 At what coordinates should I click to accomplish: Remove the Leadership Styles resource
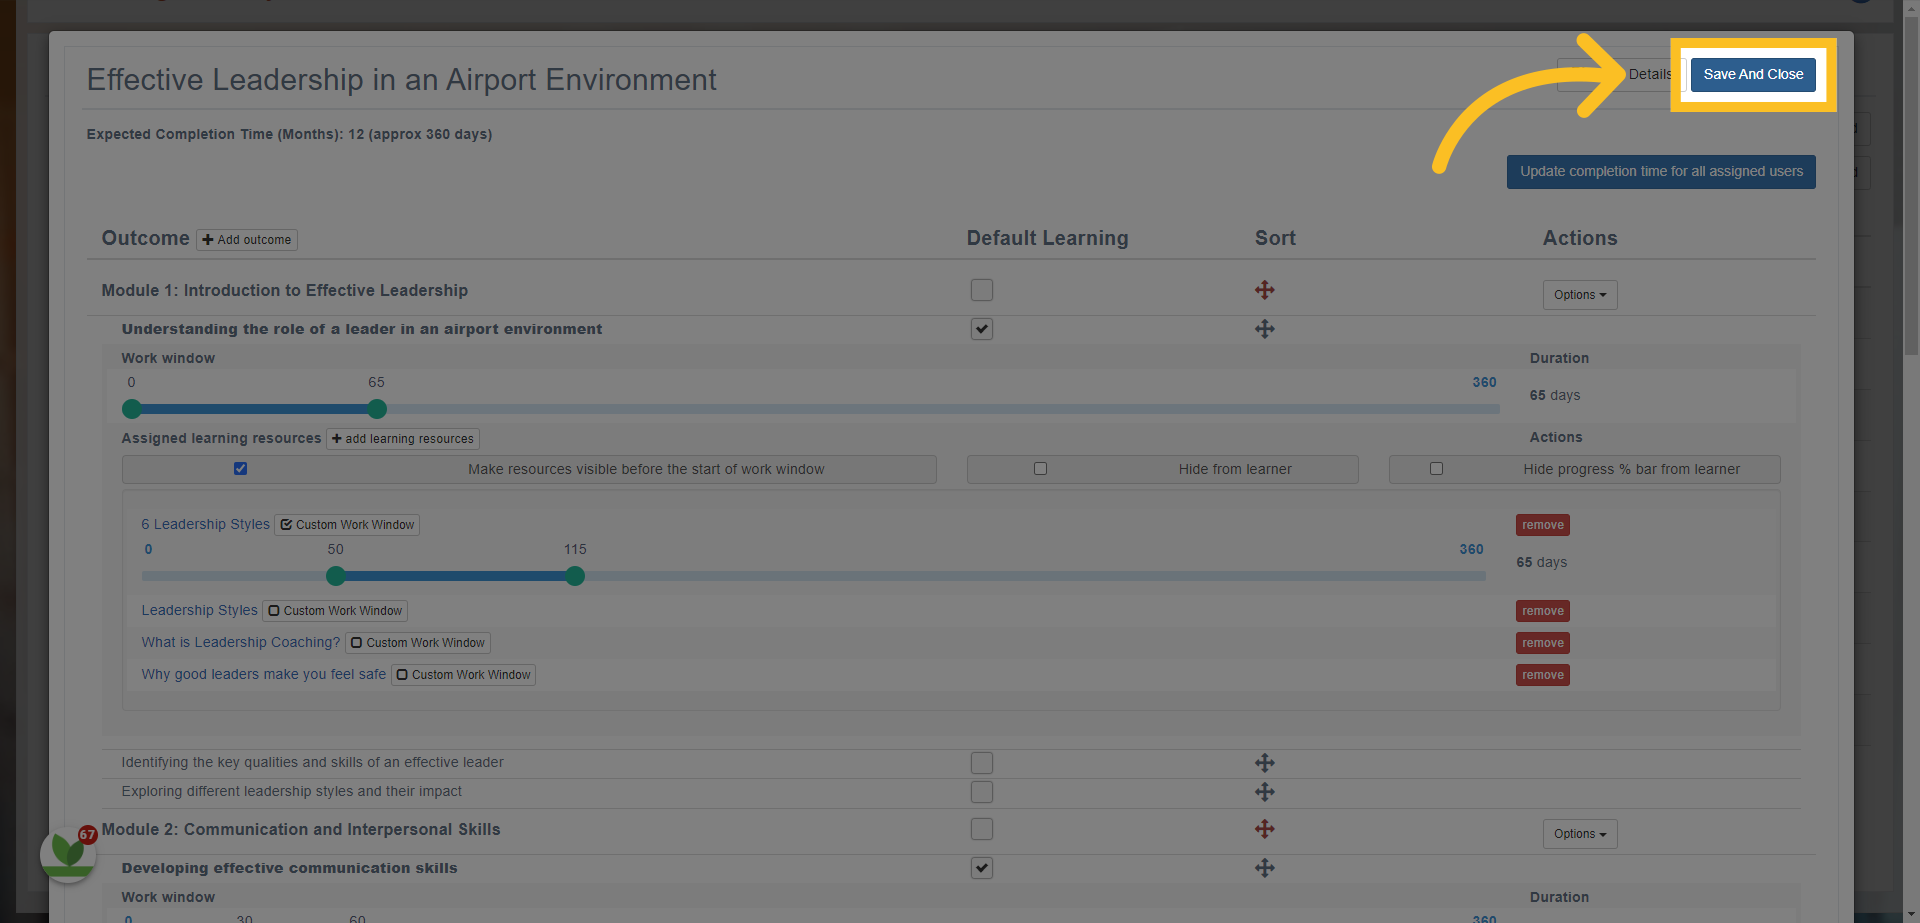point(1542,611)
